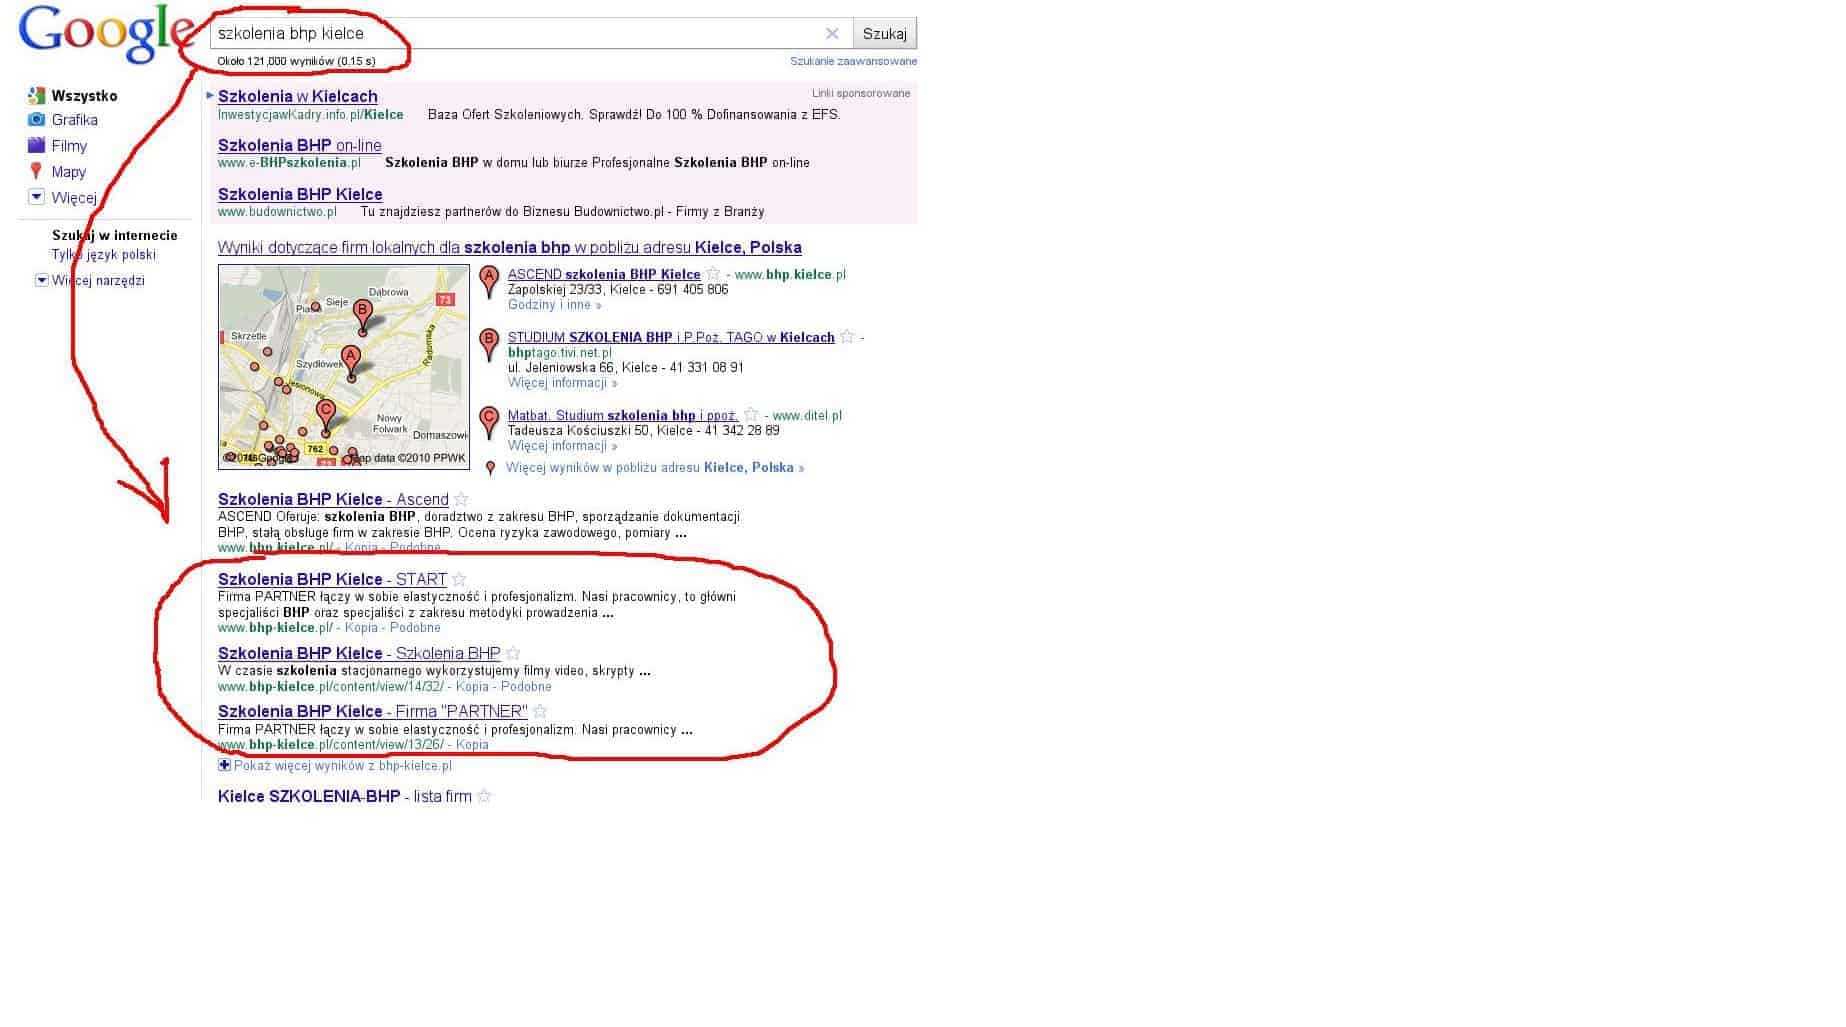Viewport: 1846px width, 1027px height.
Task: Visit www.bhp.kielce.pl from ASCEND listing
Action: (790, 274)
